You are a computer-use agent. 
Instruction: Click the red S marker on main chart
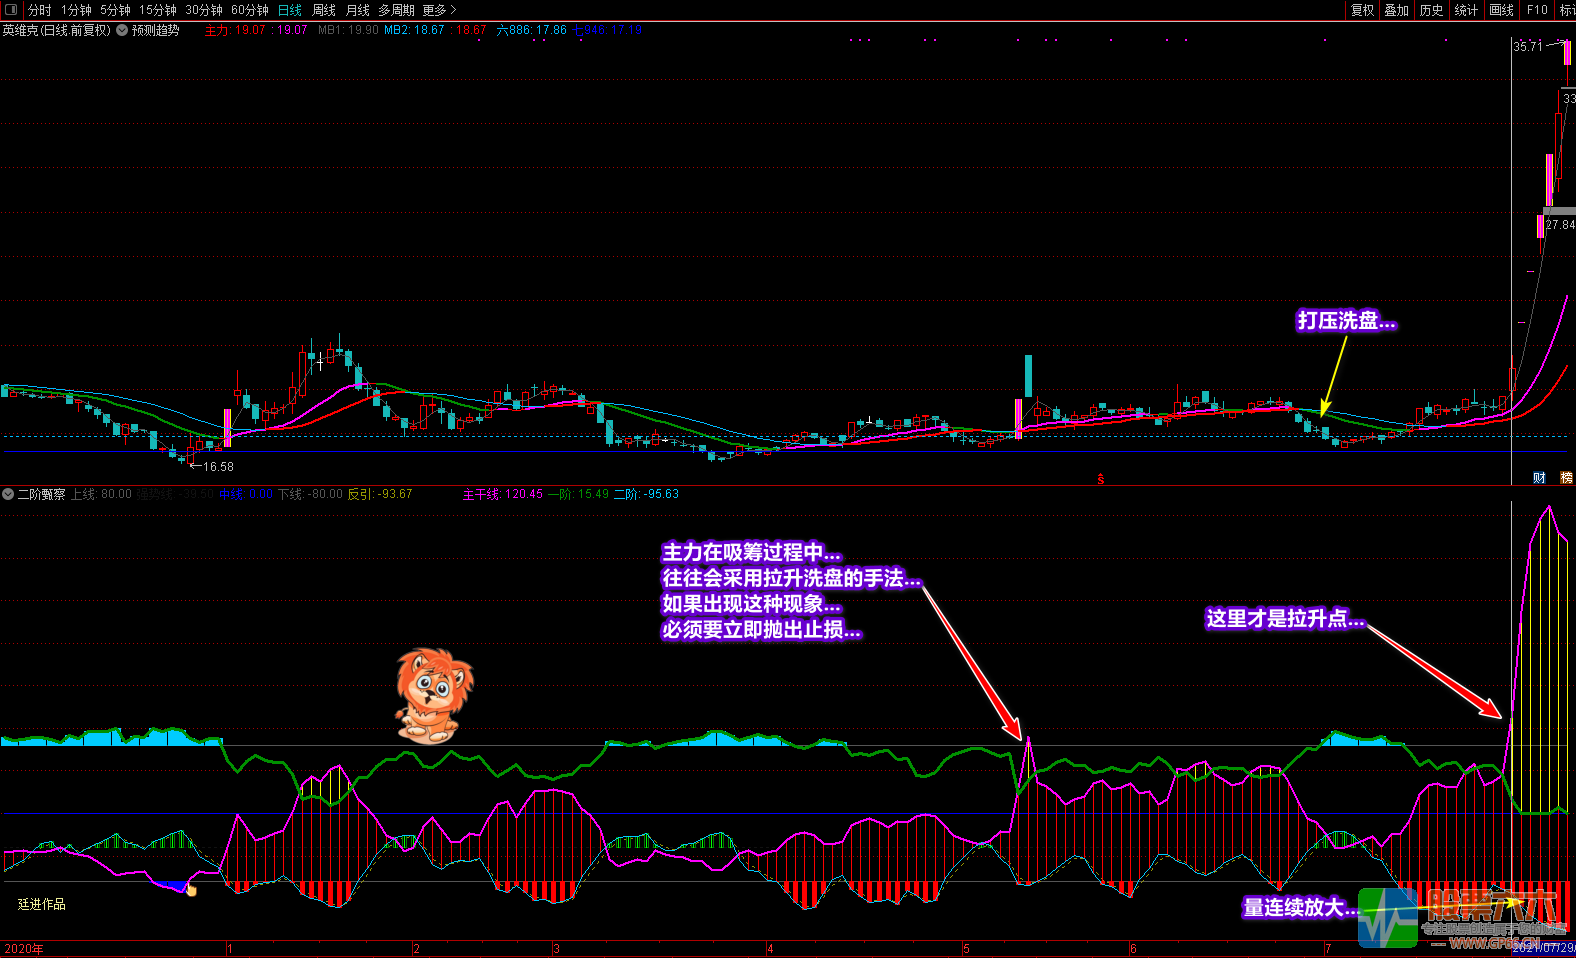click(1100, 479)
